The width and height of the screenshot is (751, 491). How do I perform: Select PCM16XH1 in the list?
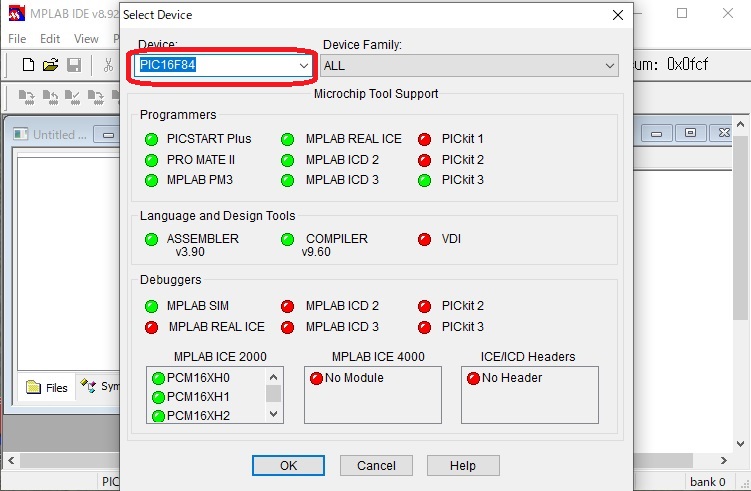coord(198,397)
